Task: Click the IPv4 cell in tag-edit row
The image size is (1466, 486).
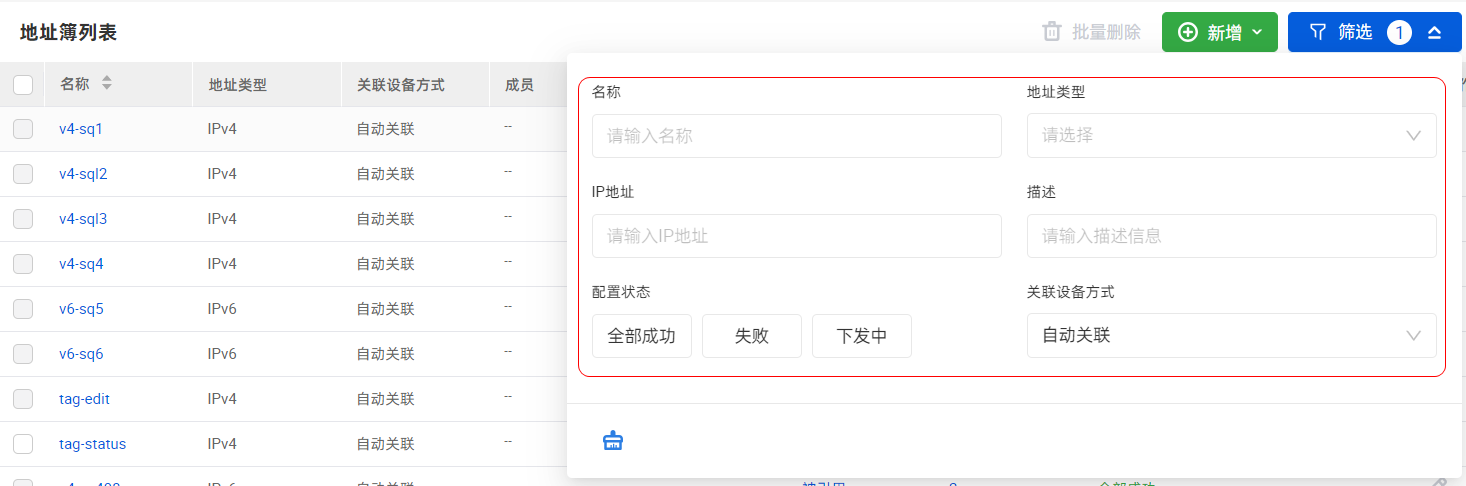Action: click(222, 399)
